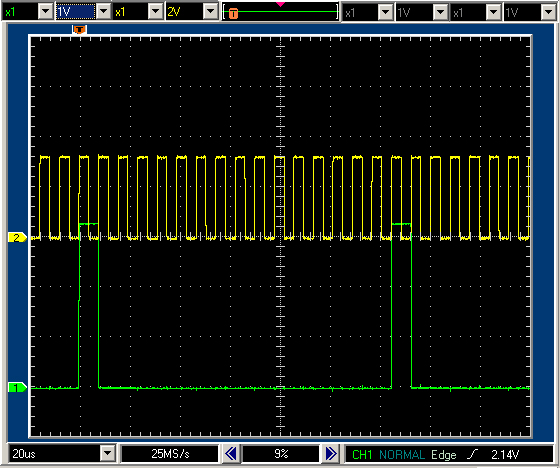This screenshot has width=560, height=468.
Task: Click the left blue arrow beside 9%
Action: 231,454
